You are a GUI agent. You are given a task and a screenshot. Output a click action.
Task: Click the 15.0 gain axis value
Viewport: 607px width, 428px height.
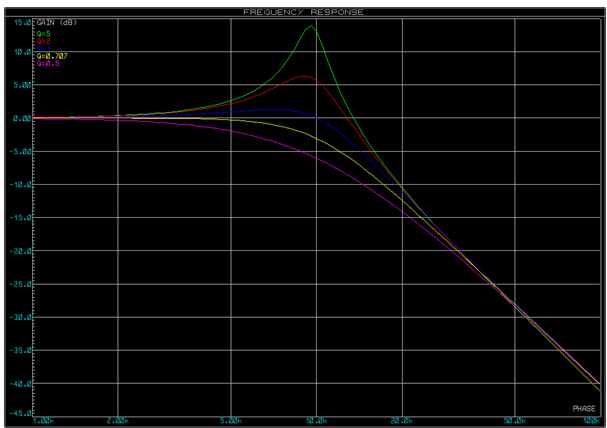pyautogui.click(x=22, y=22)
